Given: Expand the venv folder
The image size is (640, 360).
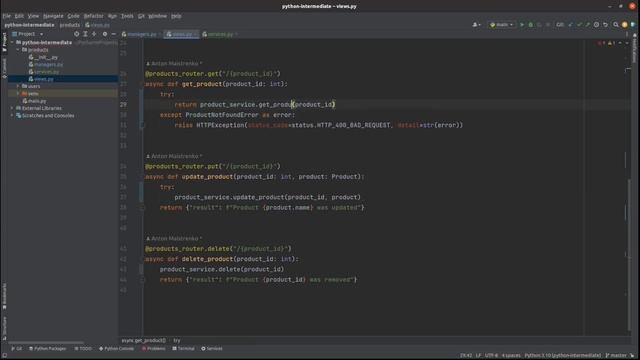Looking at the screenshot, I should [x=18, y=93].
